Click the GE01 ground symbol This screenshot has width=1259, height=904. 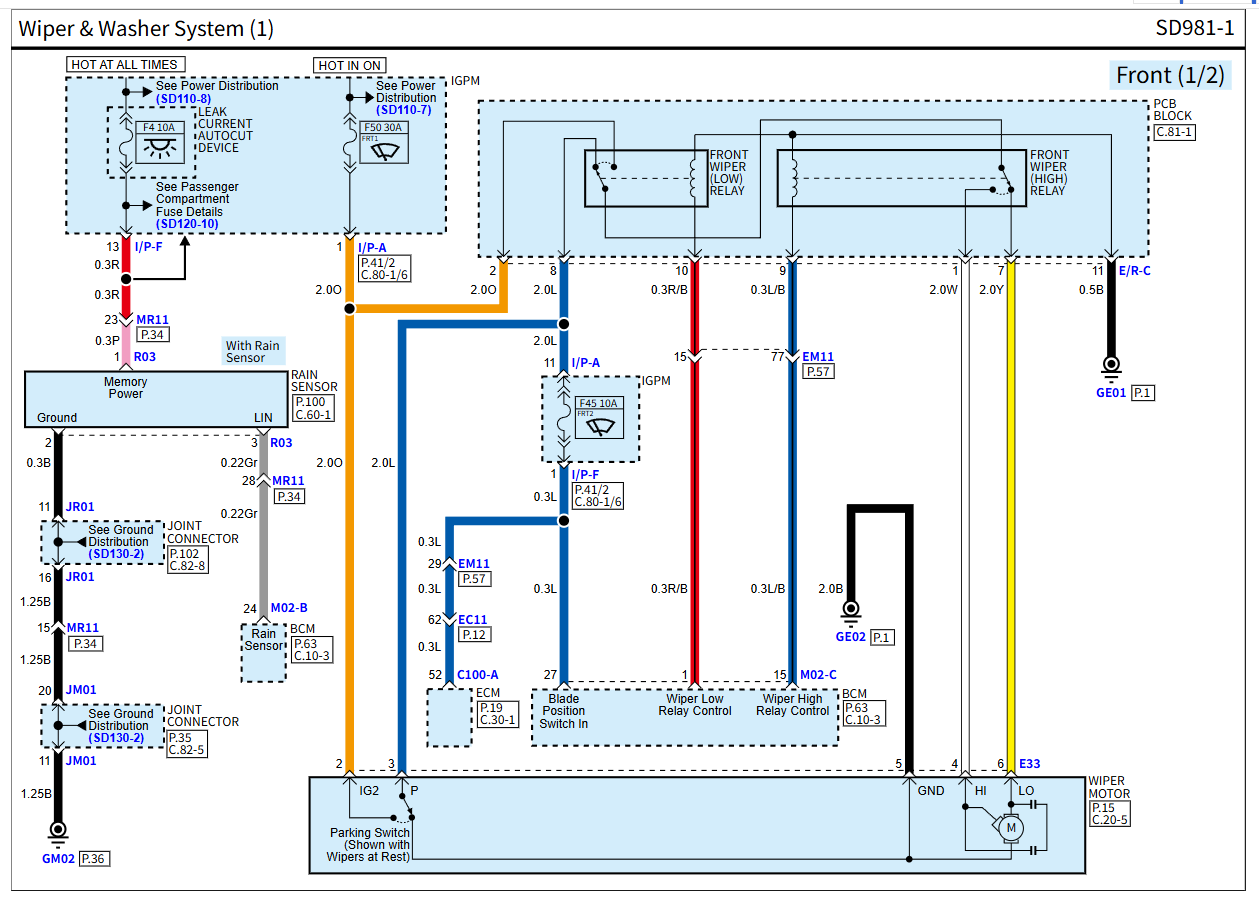coord(1110,366)
